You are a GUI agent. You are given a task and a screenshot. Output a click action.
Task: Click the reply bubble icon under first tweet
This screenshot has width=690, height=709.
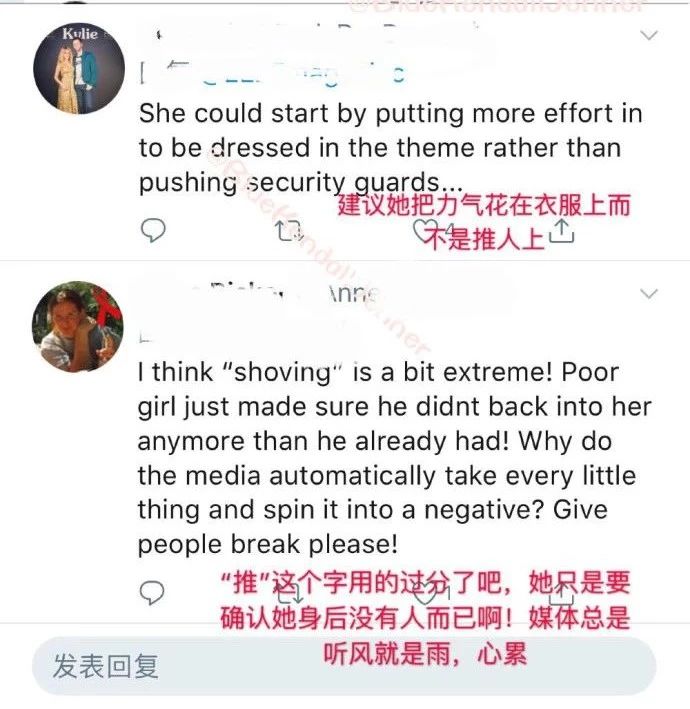153,230
